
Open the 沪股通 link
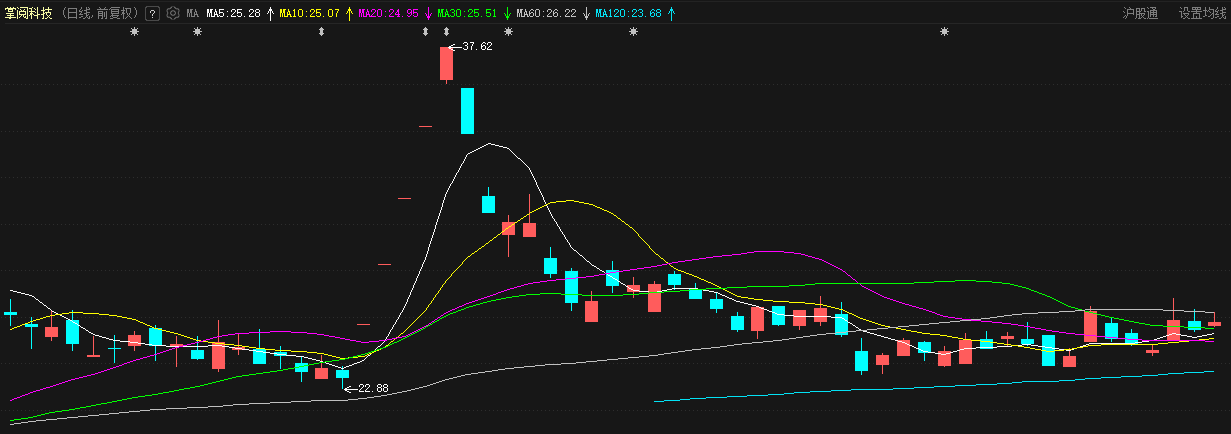[1140, 13]
